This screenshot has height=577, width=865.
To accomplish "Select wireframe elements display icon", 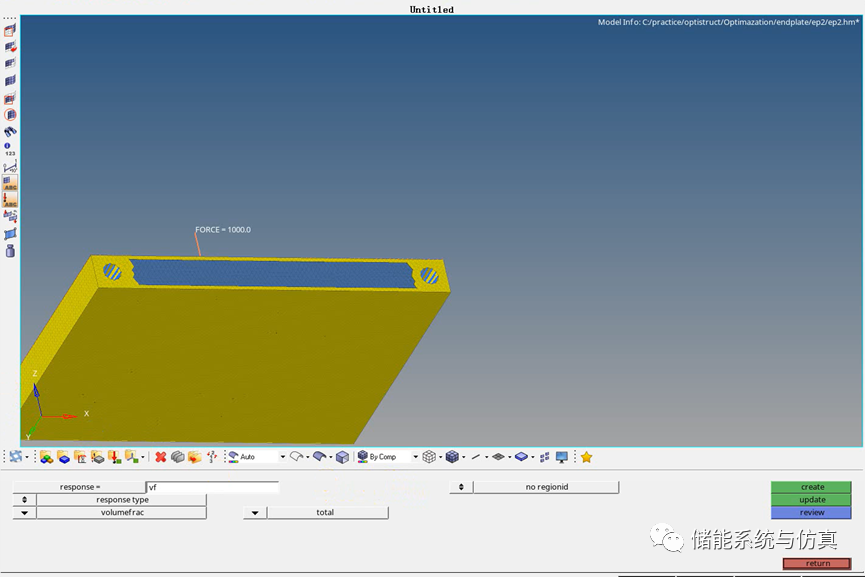I will pos(429,457).
